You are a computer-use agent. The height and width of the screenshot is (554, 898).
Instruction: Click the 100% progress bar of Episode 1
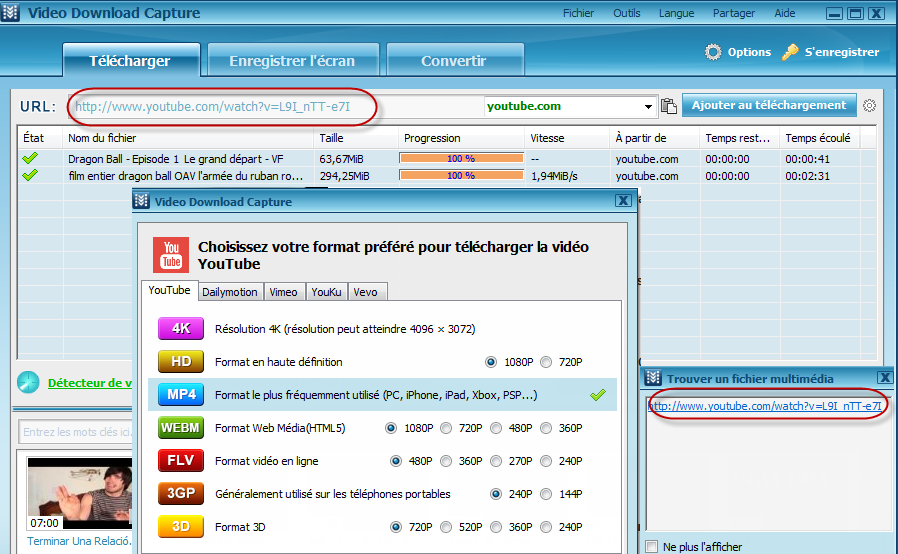pos(461,158)
